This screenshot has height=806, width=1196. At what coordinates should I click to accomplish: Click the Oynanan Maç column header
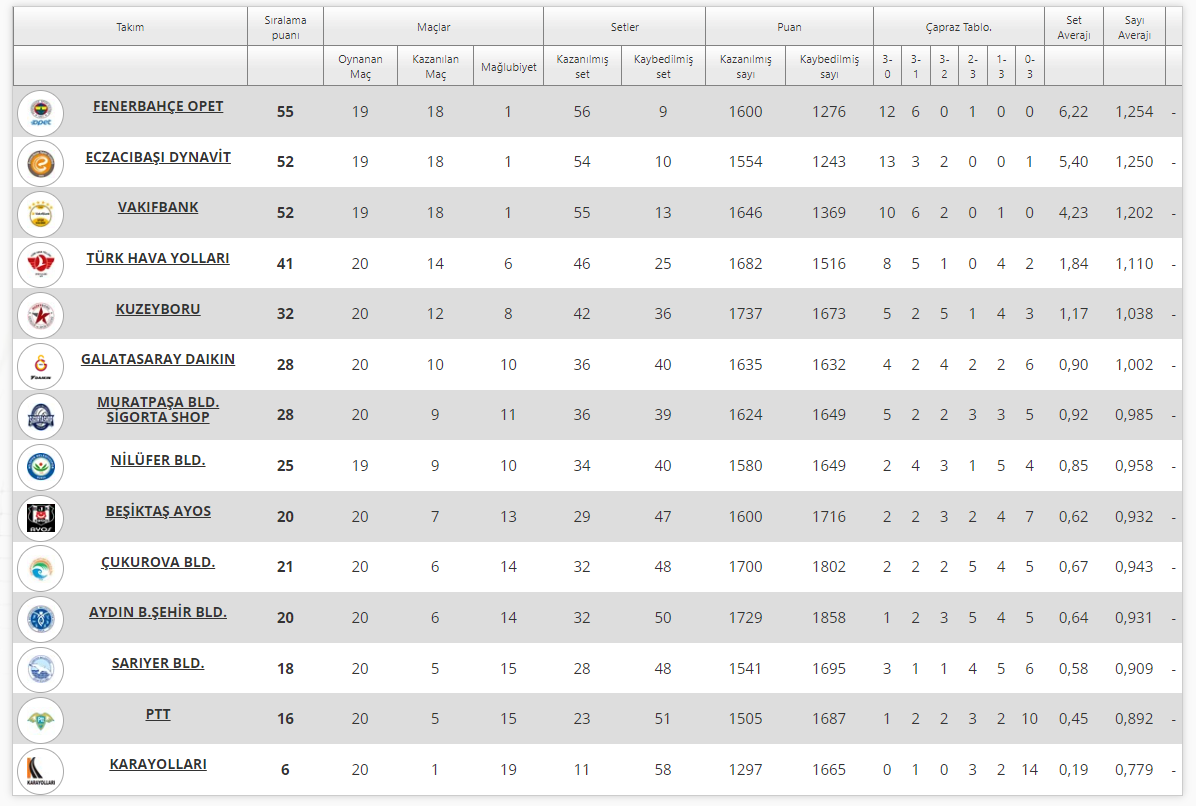pyautogui.click(x=360, y=66)
